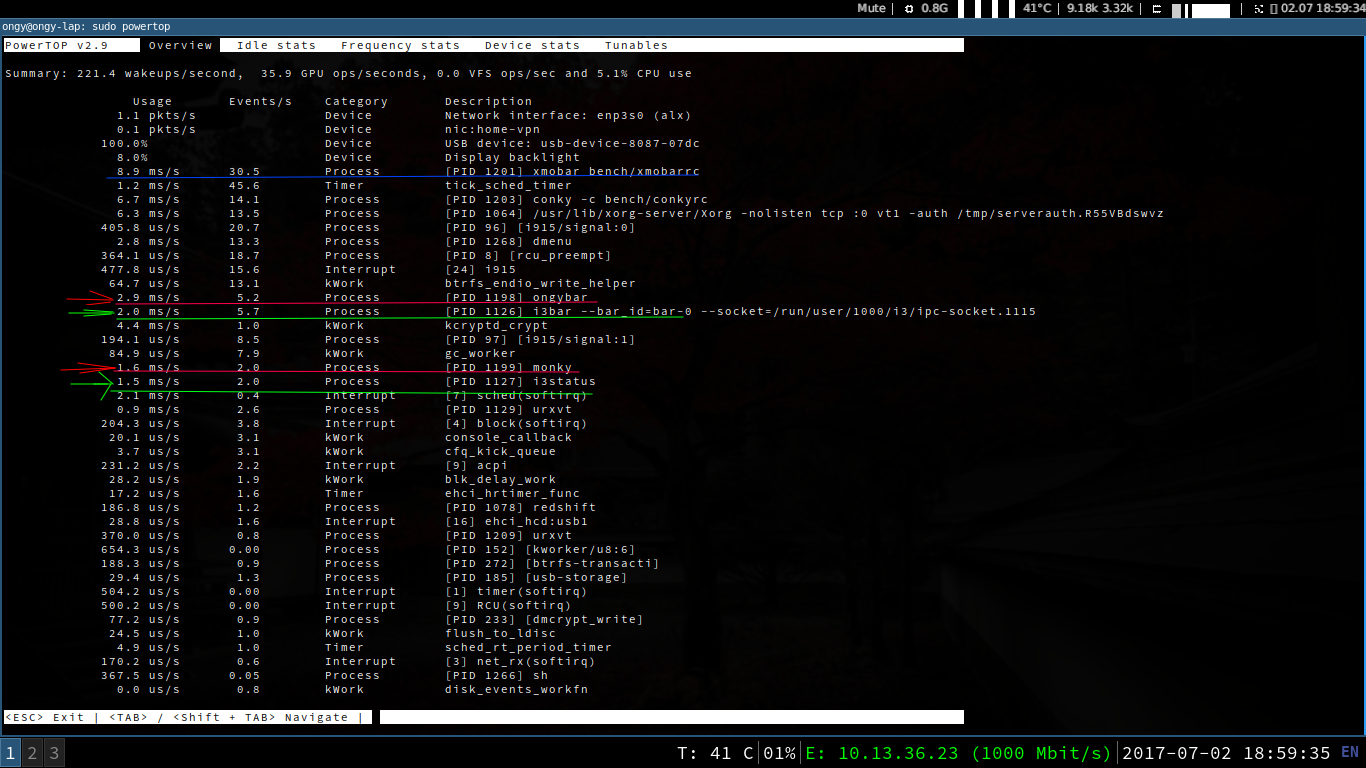This screenshot has height=768, width=1366.
Task: Click the E: 10.13.36.23 ethernet status
Action: tap(958, 753)
